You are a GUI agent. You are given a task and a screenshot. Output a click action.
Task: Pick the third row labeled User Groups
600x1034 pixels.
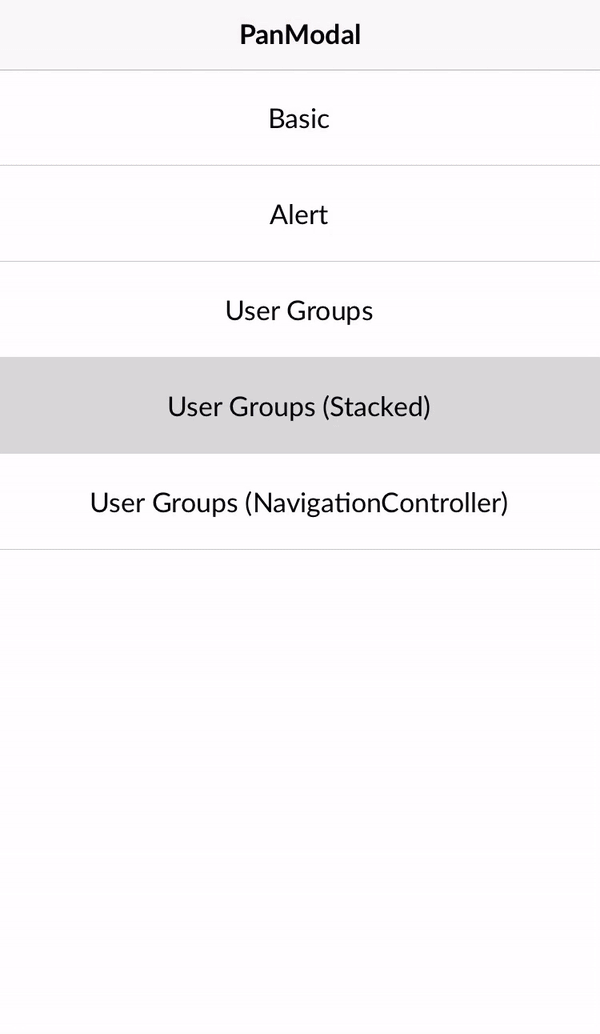299,310
